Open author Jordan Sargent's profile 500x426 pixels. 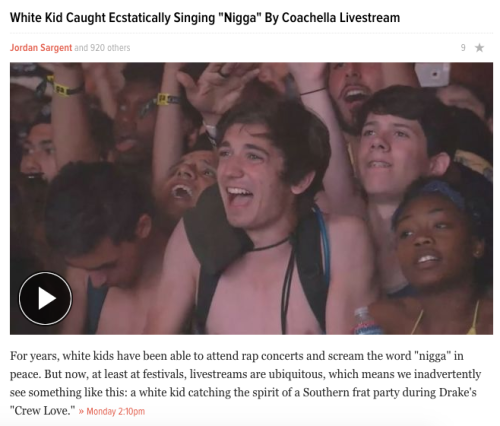coord(41,48)
